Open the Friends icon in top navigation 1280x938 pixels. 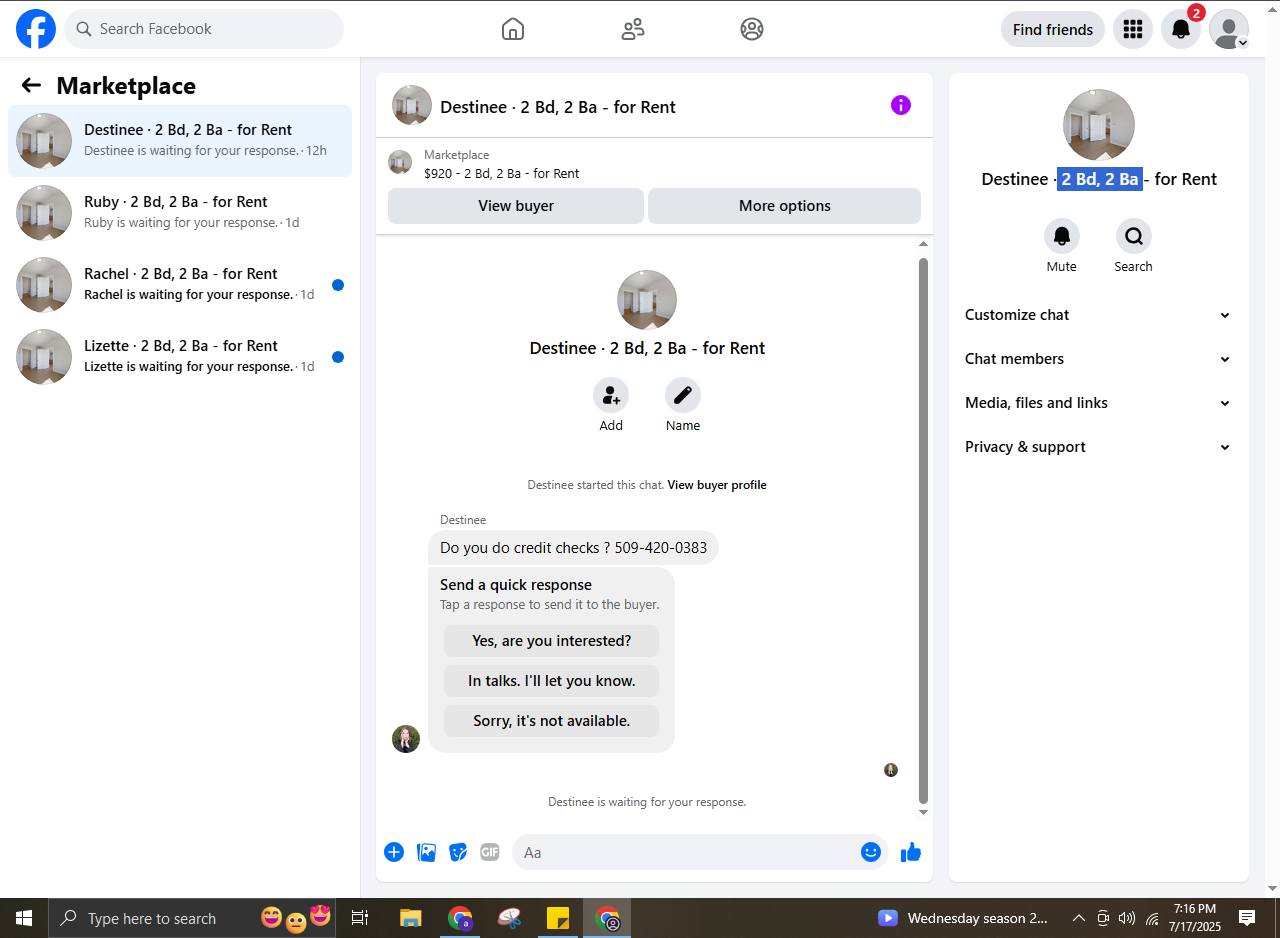[633, 29]
